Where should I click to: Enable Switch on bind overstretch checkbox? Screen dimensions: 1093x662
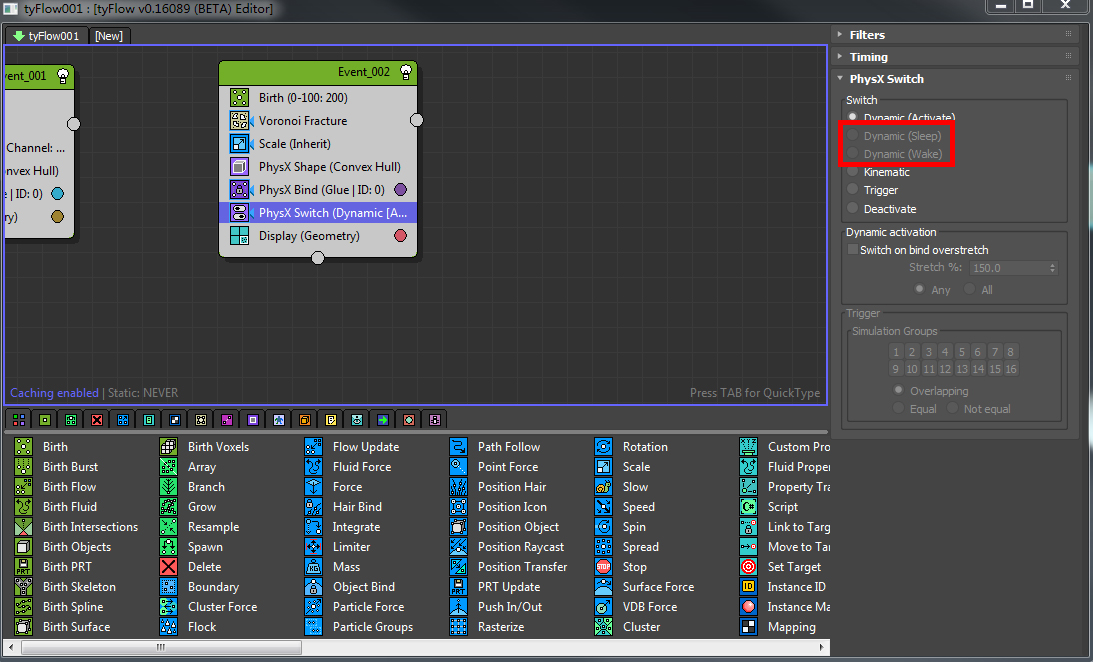click(853, 250)
